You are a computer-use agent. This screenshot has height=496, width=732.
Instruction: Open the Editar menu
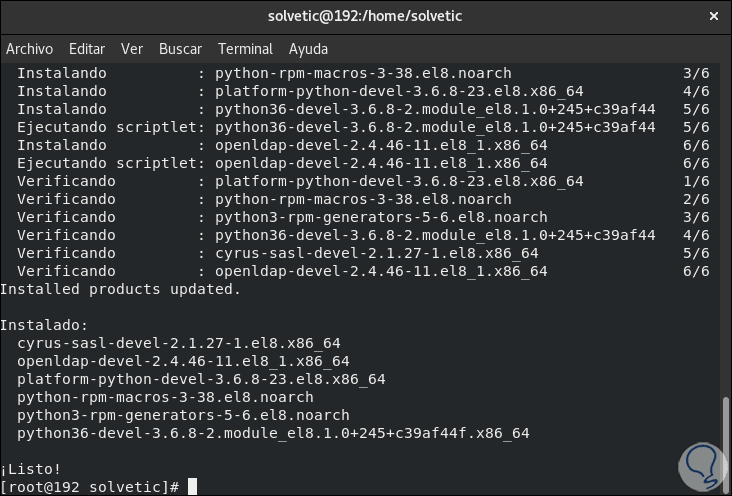[87, 48]
